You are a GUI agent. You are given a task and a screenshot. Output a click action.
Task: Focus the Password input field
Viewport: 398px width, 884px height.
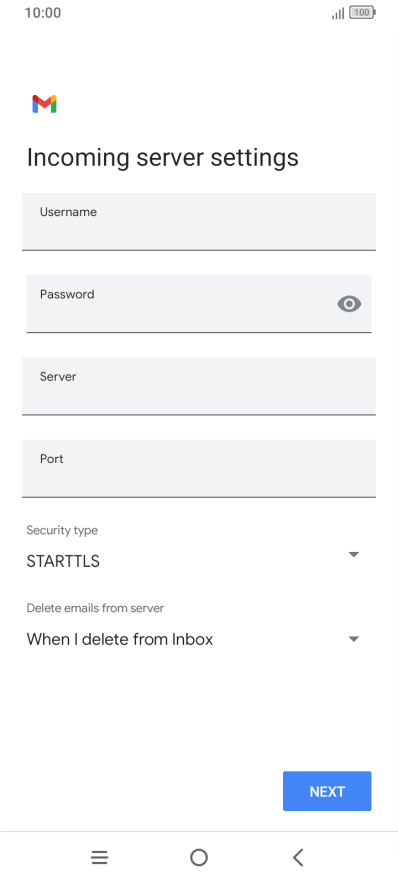(x=199, y=304)
